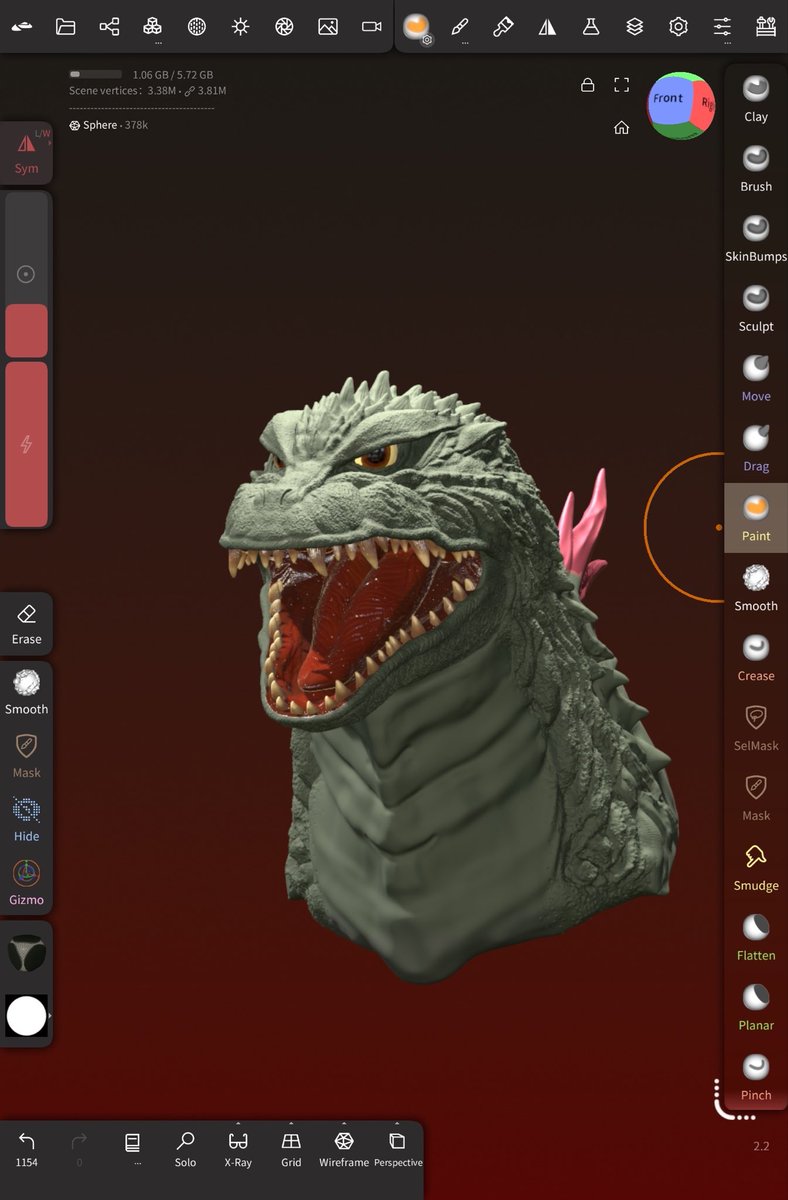Open the white paint color swatch
Screen dimensions: 788x1200
pos(26,1016)
